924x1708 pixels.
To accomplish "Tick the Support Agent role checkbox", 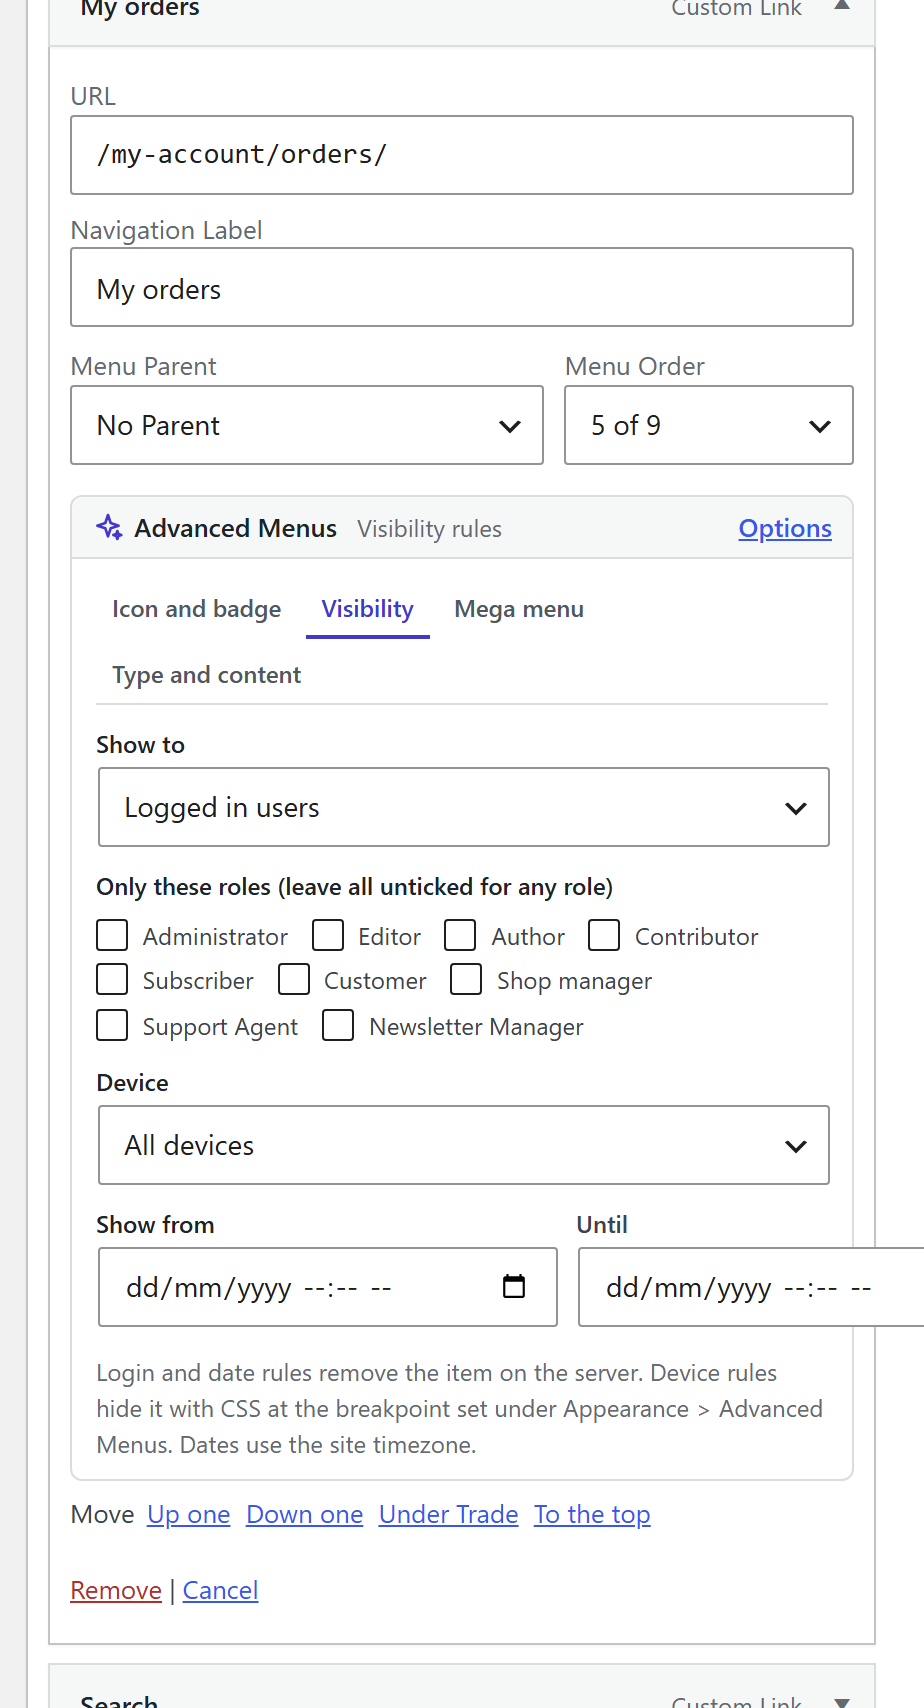I will point(112,1026).
